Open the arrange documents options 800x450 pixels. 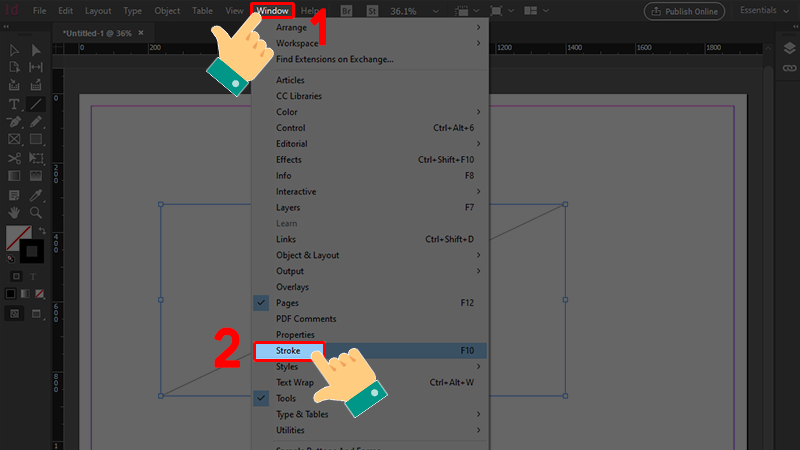[536, 11]
